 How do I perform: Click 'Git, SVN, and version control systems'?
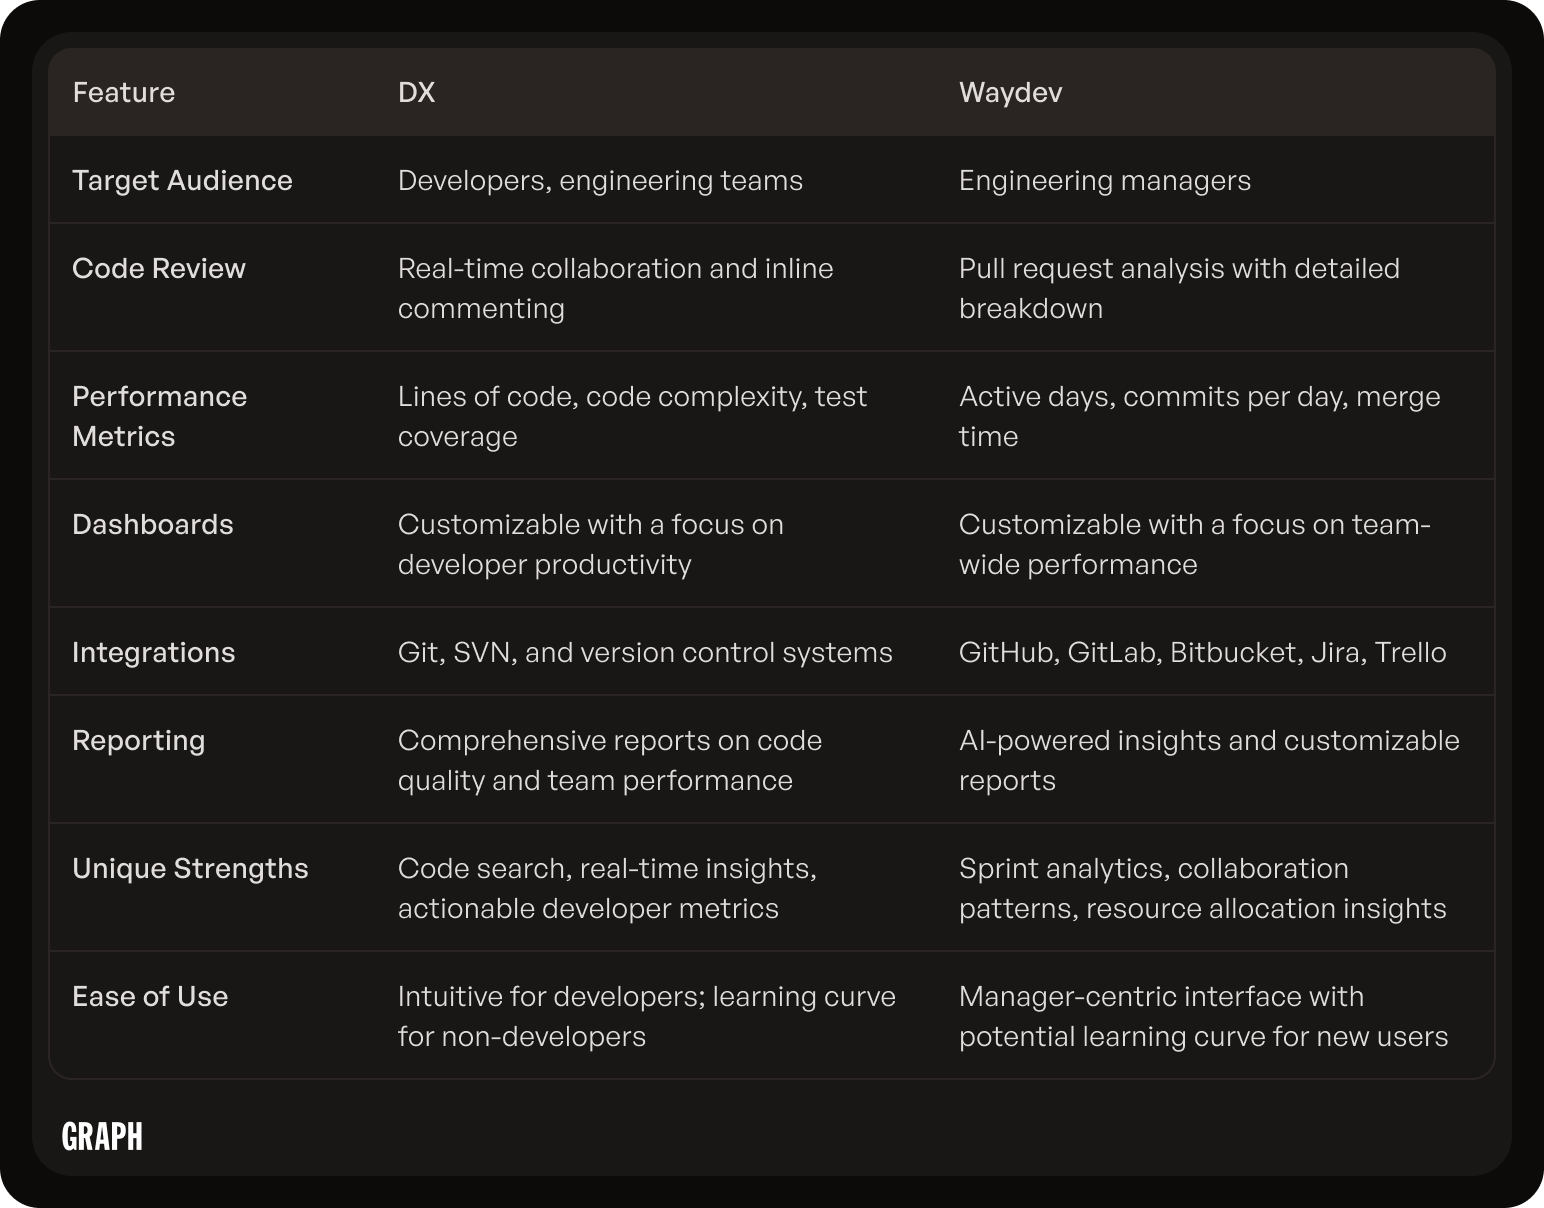click(x=645, y=652)
